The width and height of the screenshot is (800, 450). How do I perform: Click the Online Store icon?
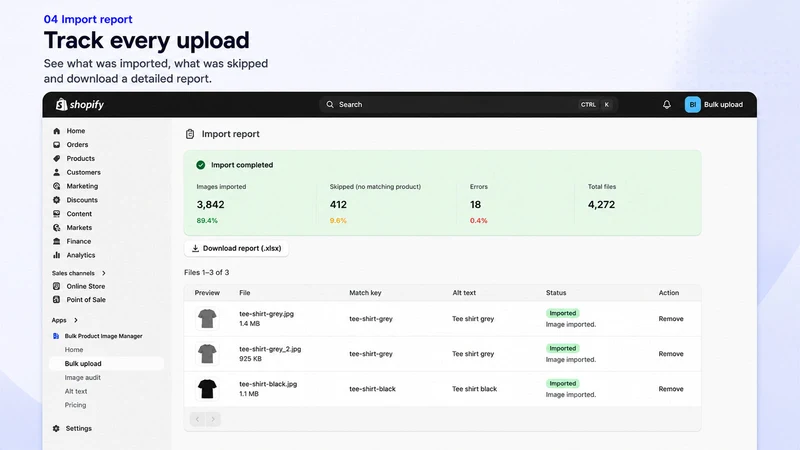57,286
